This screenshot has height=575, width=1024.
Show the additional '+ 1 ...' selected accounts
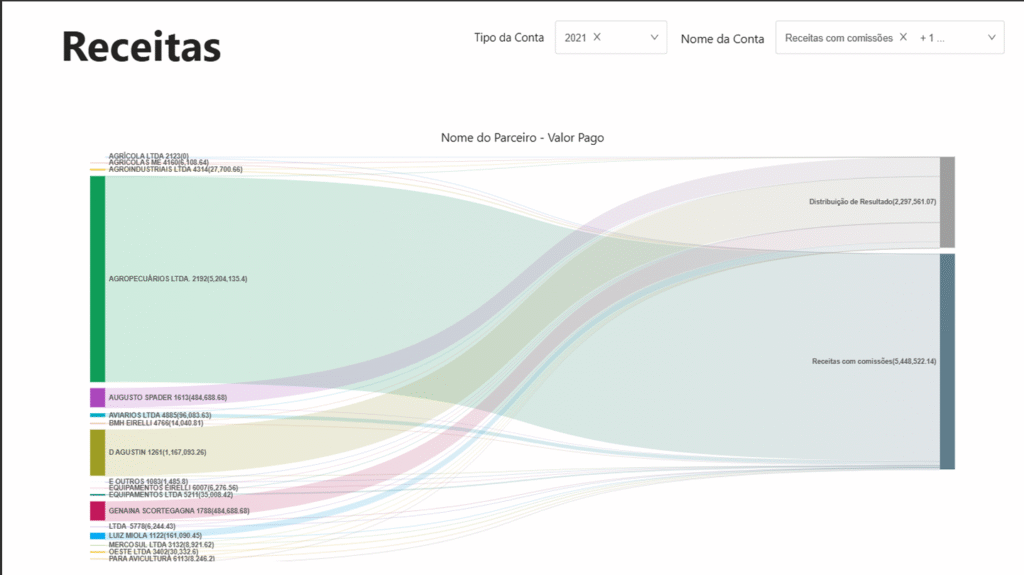[932, 37]
